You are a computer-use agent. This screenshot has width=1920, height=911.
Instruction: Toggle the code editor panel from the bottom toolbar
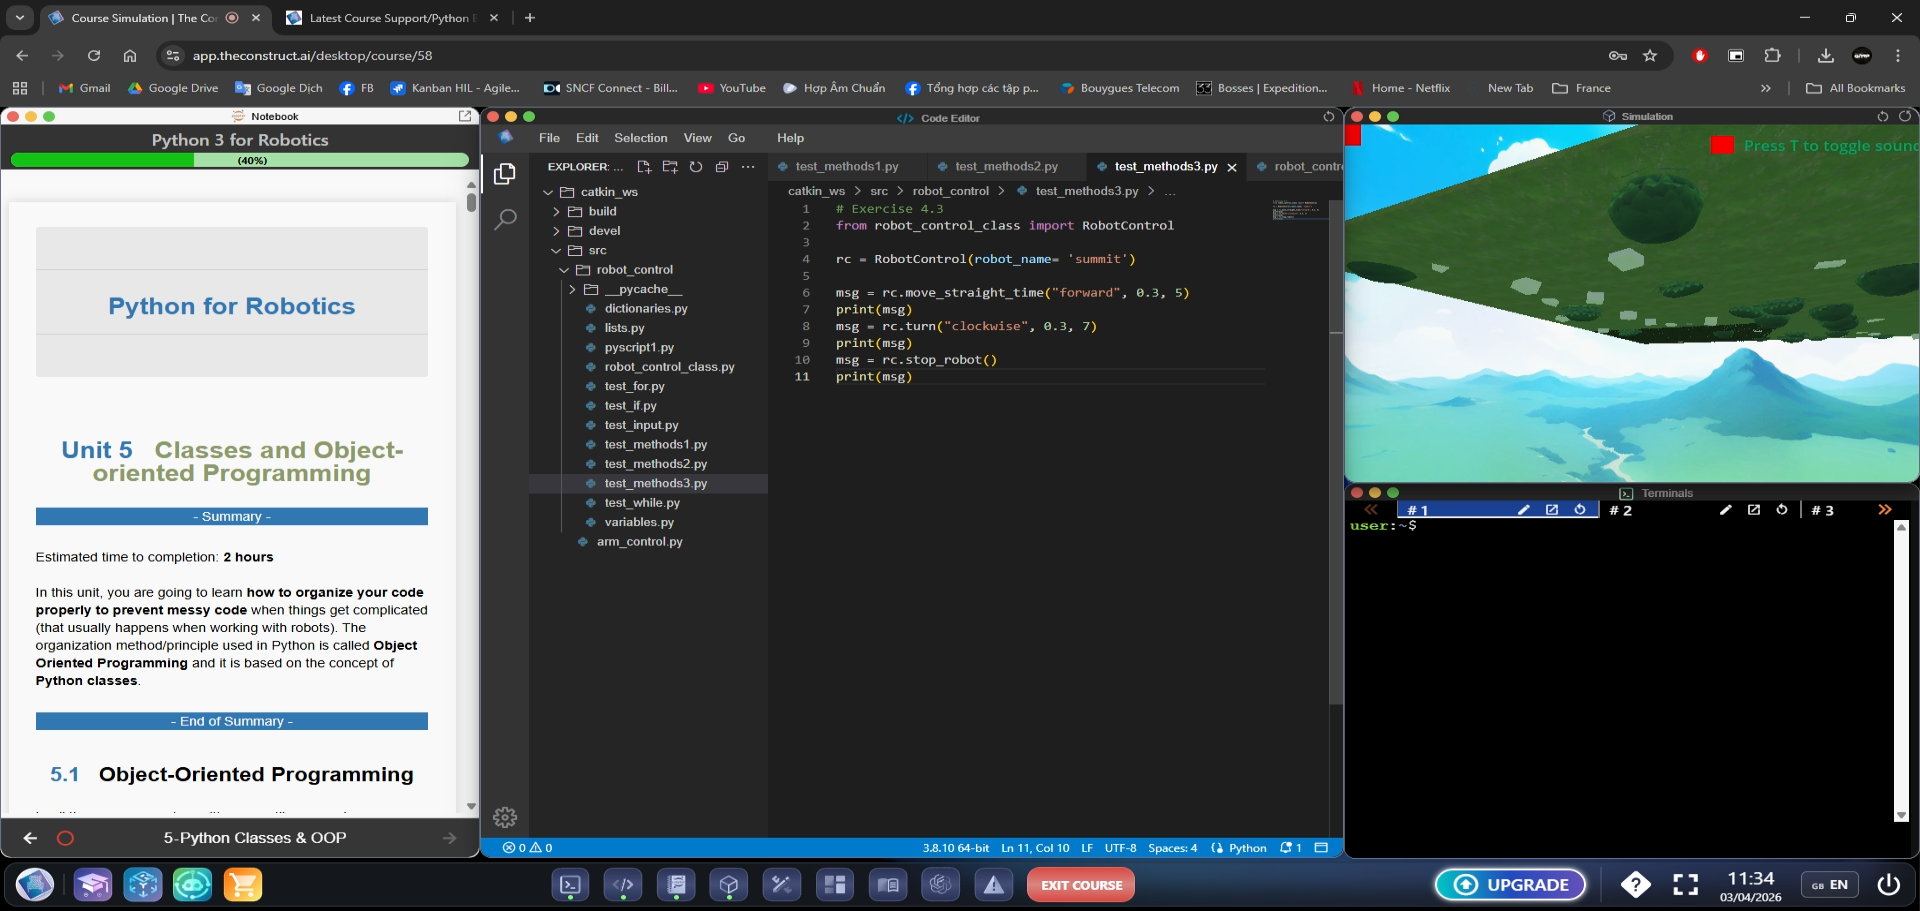[x=623, y=885]
